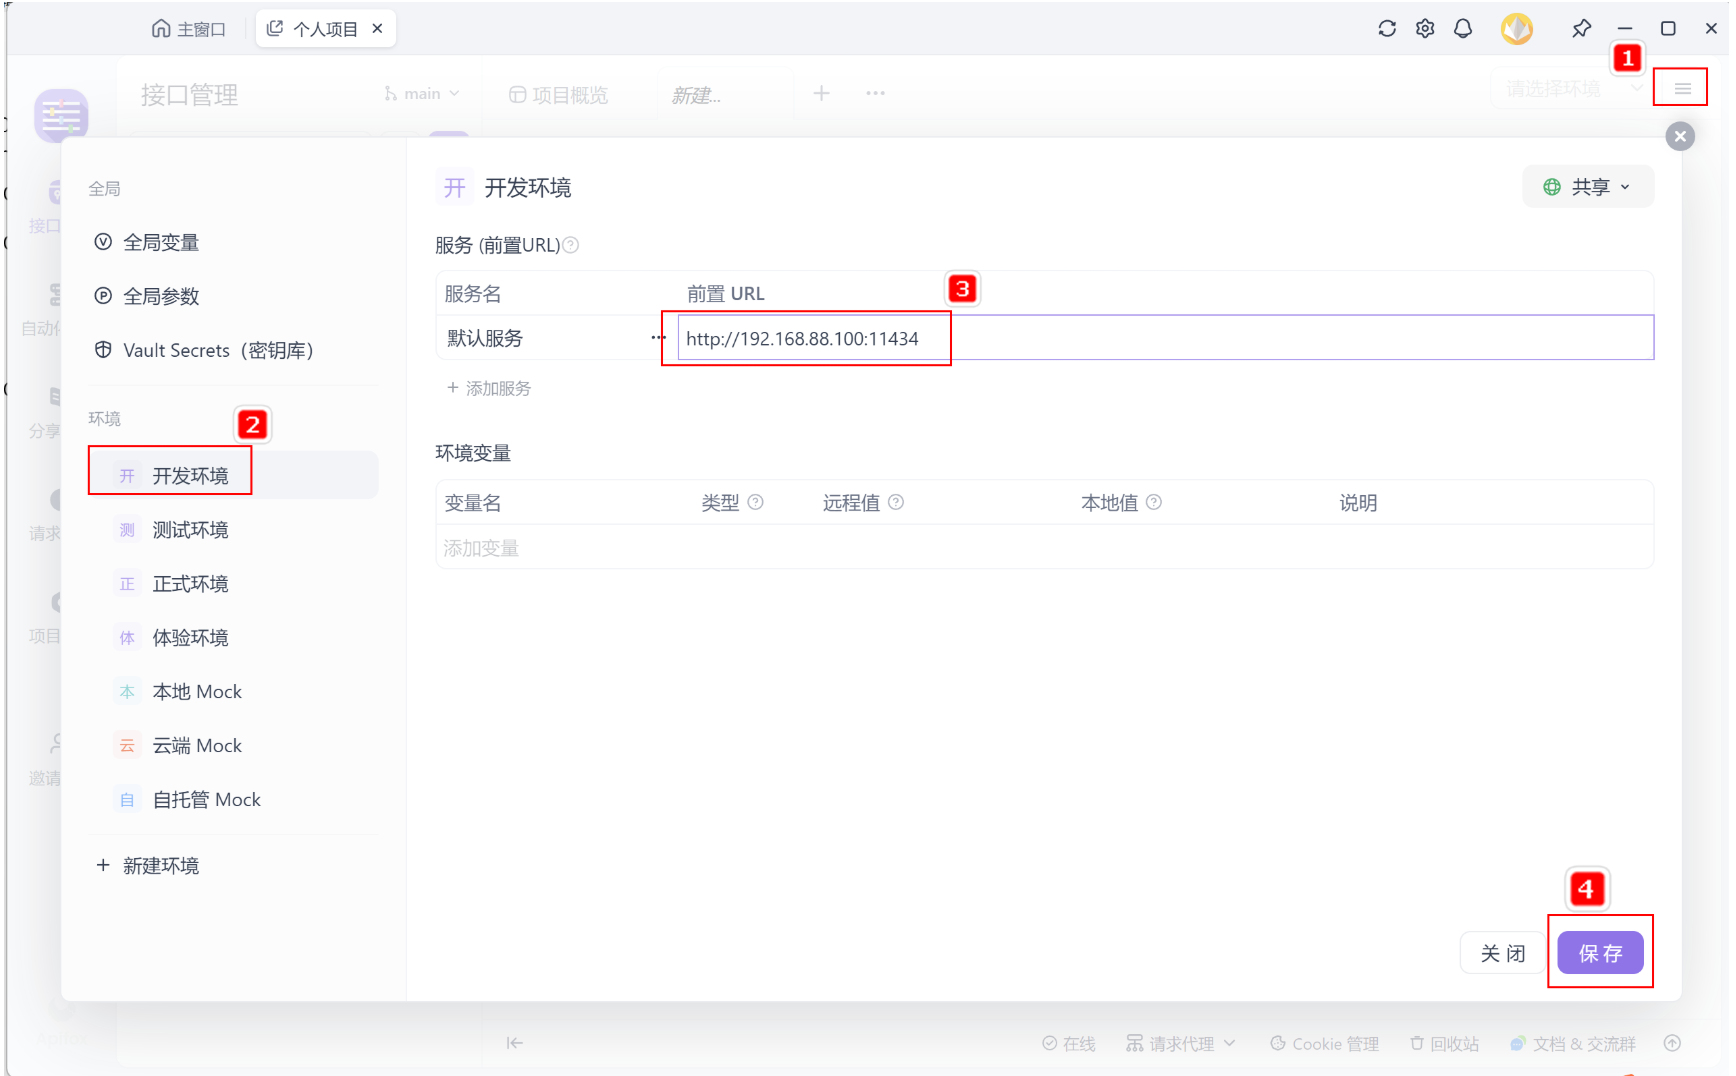Click the three-dots icon next to 默认服务
This screenshot has height=1076, width=1736.
click(658, 338)
